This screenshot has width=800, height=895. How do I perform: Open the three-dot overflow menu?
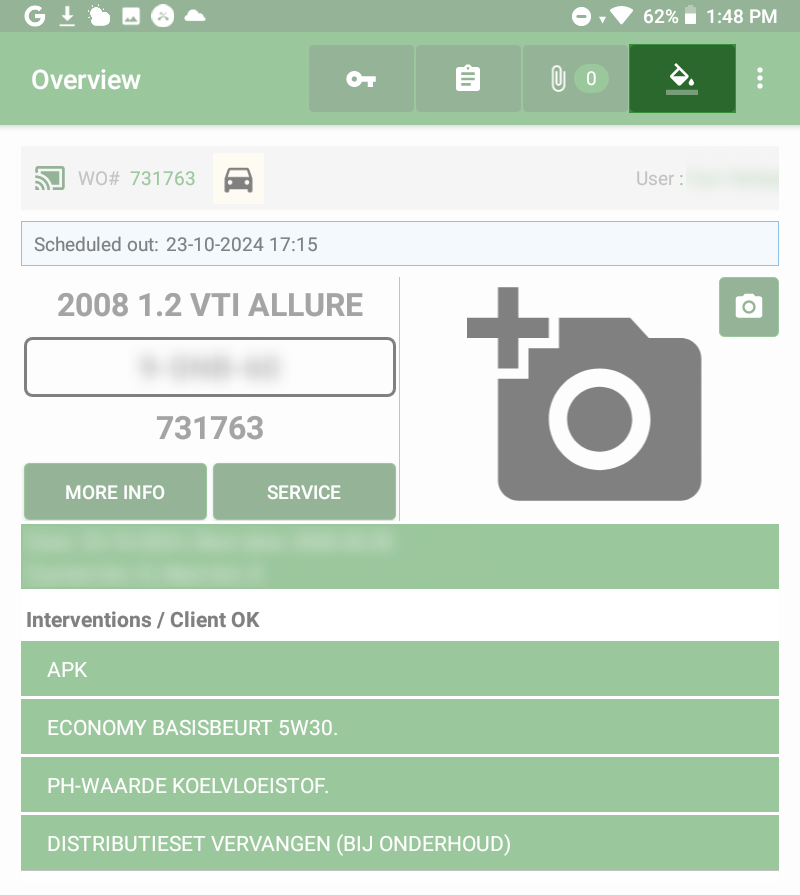coord(761,79)
